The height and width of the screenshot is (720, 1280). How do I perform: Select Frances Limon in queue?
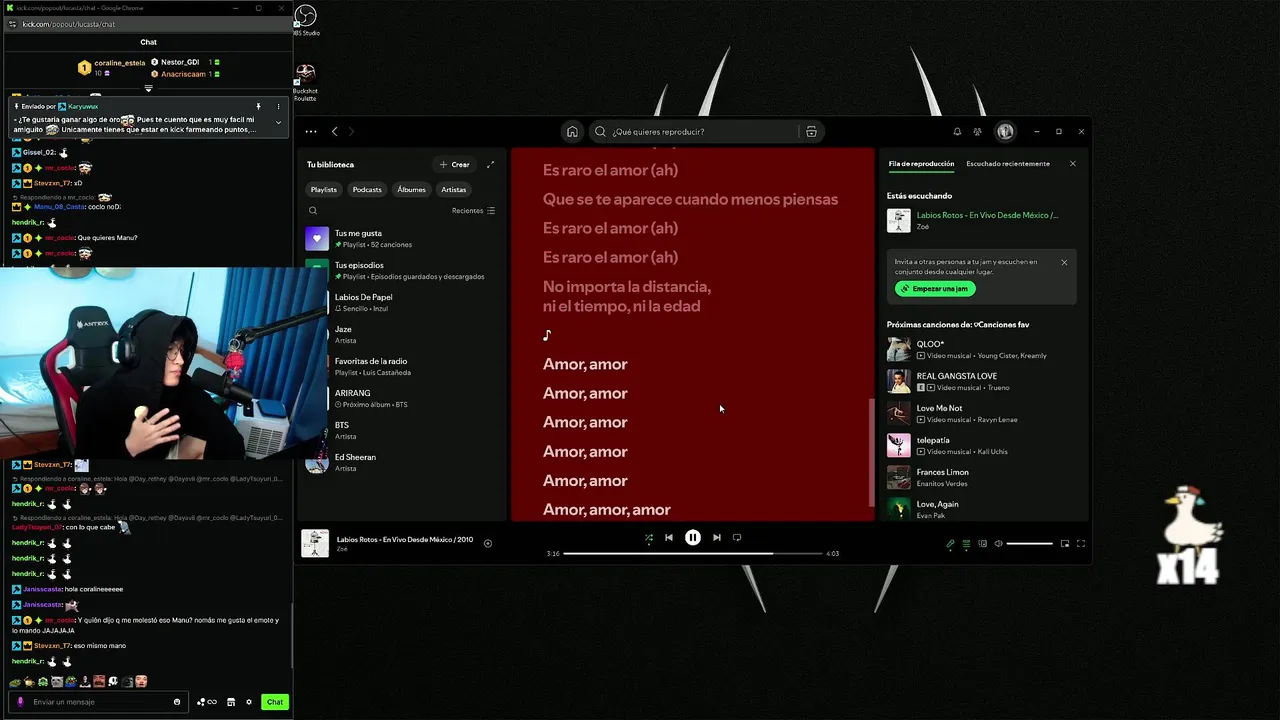[982, 477]
